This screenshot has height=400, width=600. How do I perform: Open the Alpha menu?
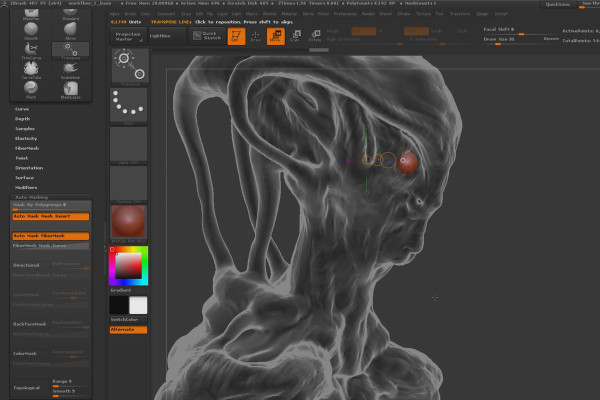tap(114, 14)
